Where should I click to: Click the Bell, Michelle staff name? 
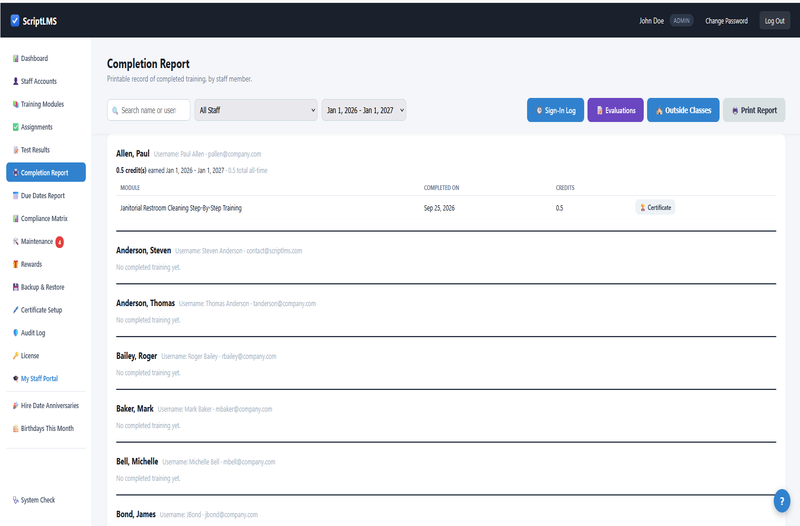pyautogui.click(x=137, y=461)
